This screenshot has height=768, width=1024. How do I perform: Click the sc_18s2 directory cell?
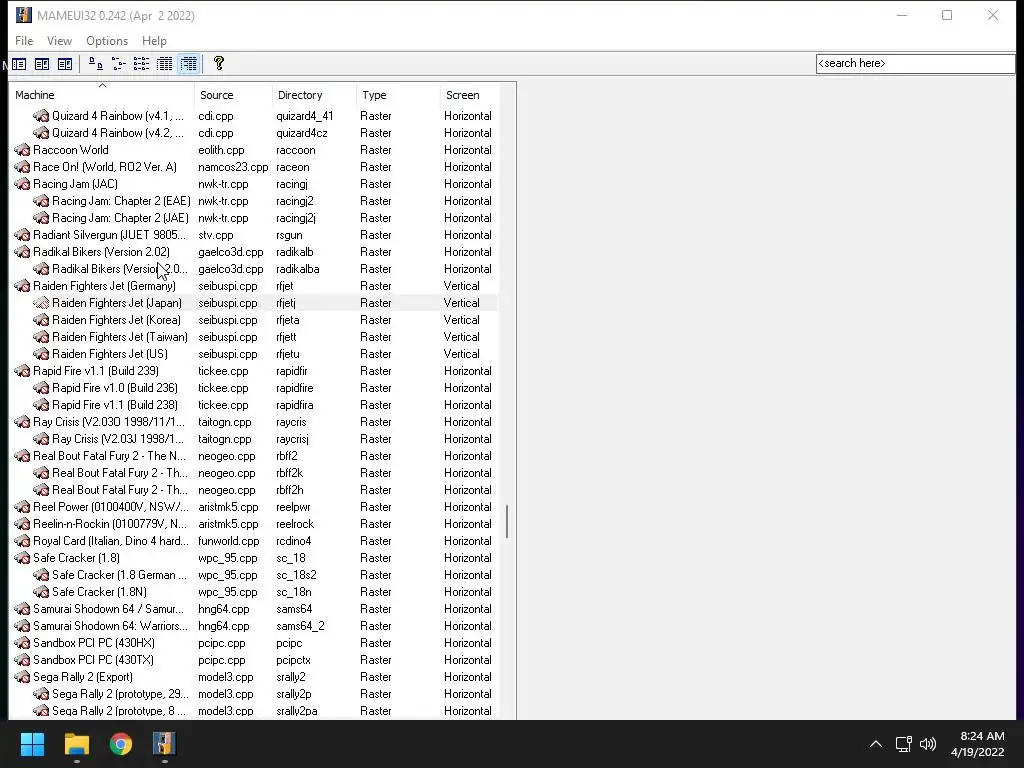(x=296, y=575)
